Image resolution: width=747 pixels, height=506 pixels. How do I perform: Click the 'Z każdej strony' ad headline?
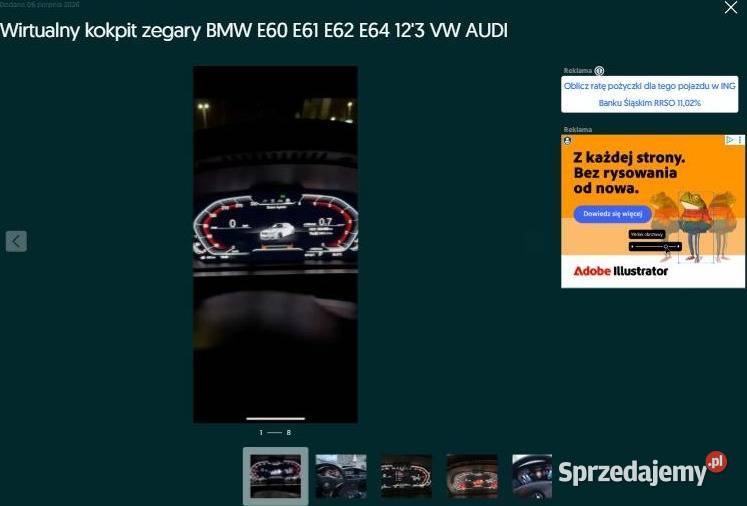coord(629,172)
